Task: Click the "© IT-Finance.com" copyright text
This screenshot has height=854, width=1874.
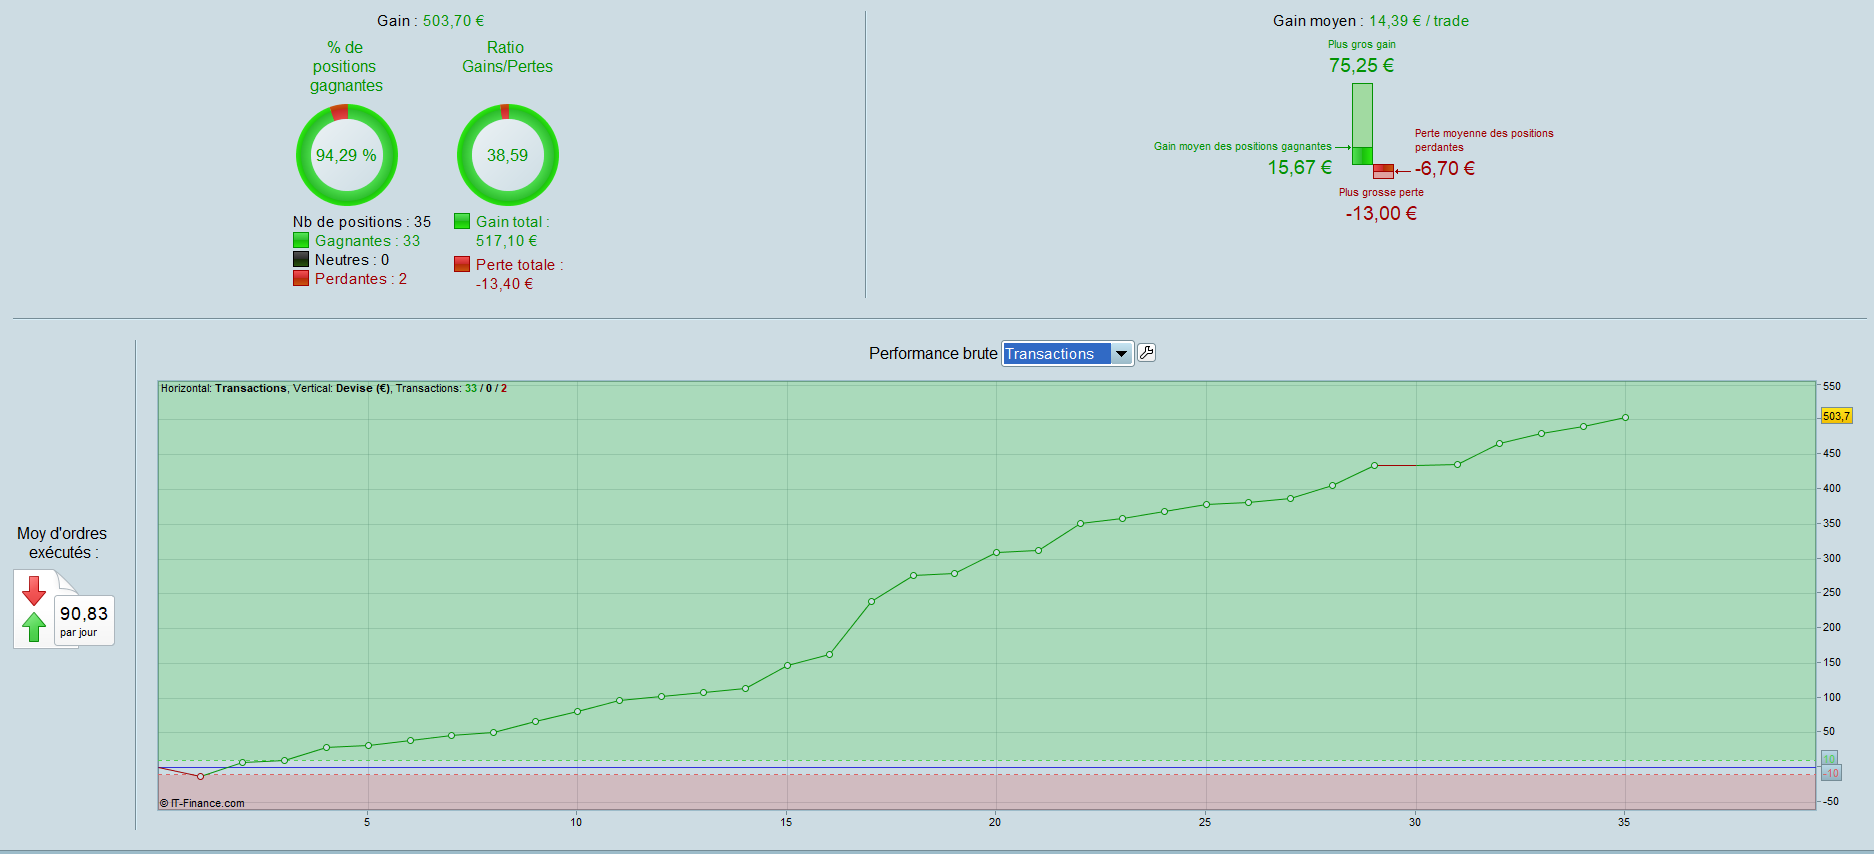Action: 202,803
